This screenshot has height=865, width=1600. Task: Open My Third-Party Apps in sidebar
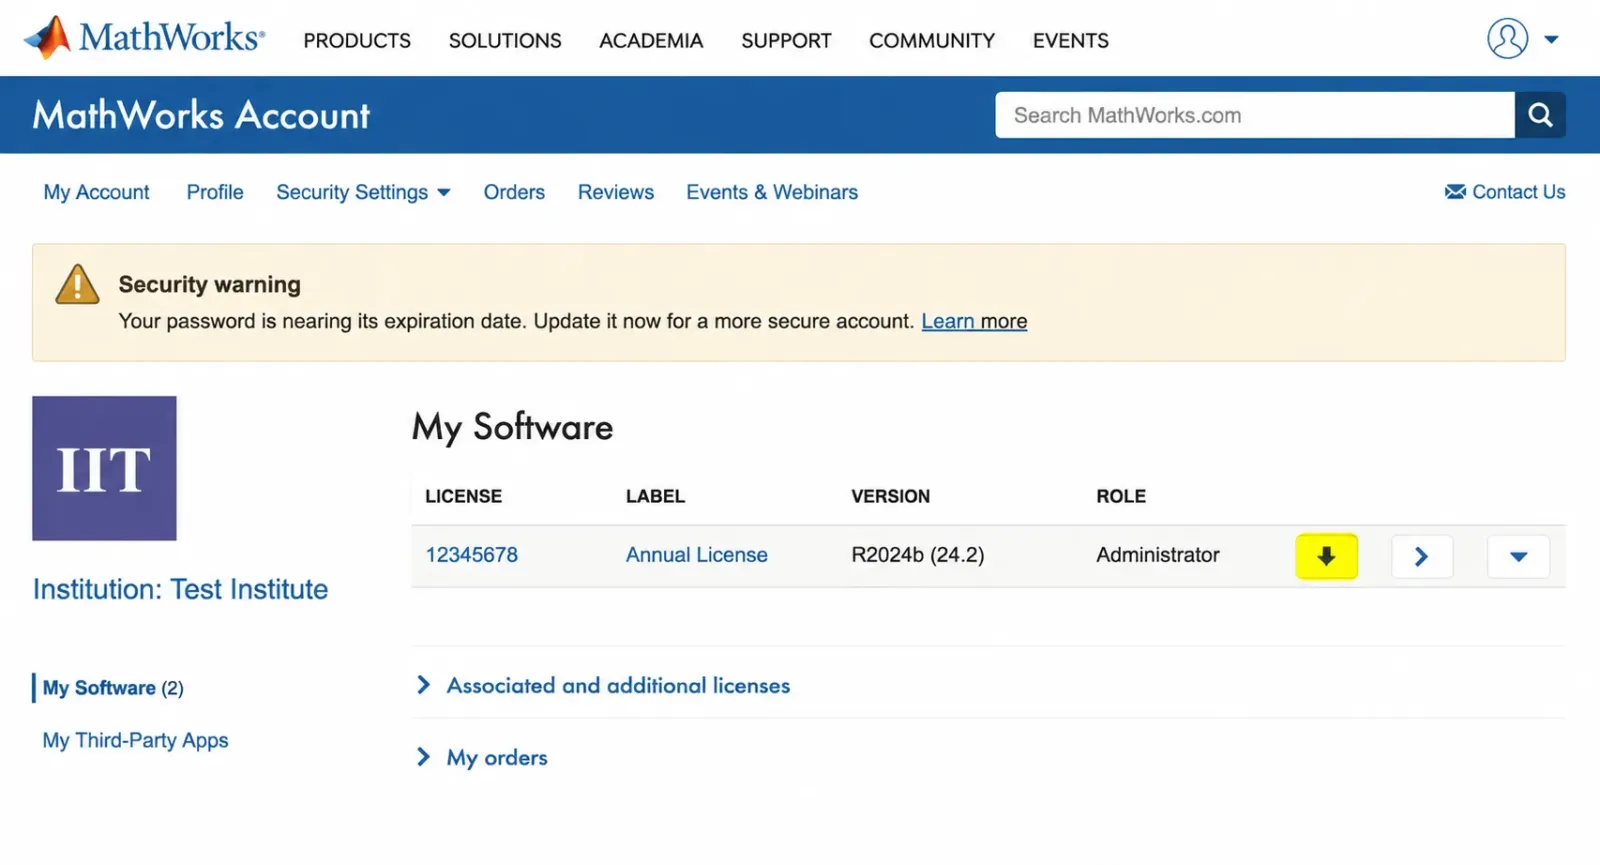pos(135,740)
